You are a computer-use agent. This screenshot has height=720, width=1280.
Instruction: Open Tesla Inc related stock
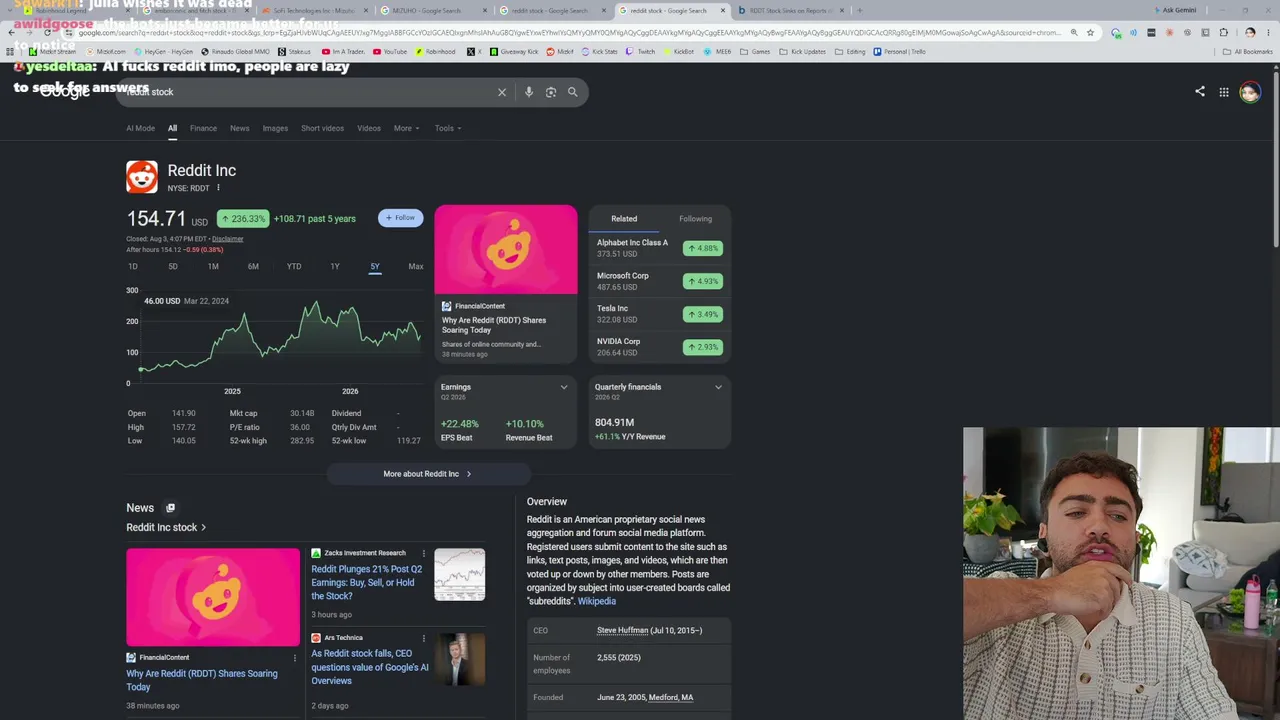tap(659, 314)
